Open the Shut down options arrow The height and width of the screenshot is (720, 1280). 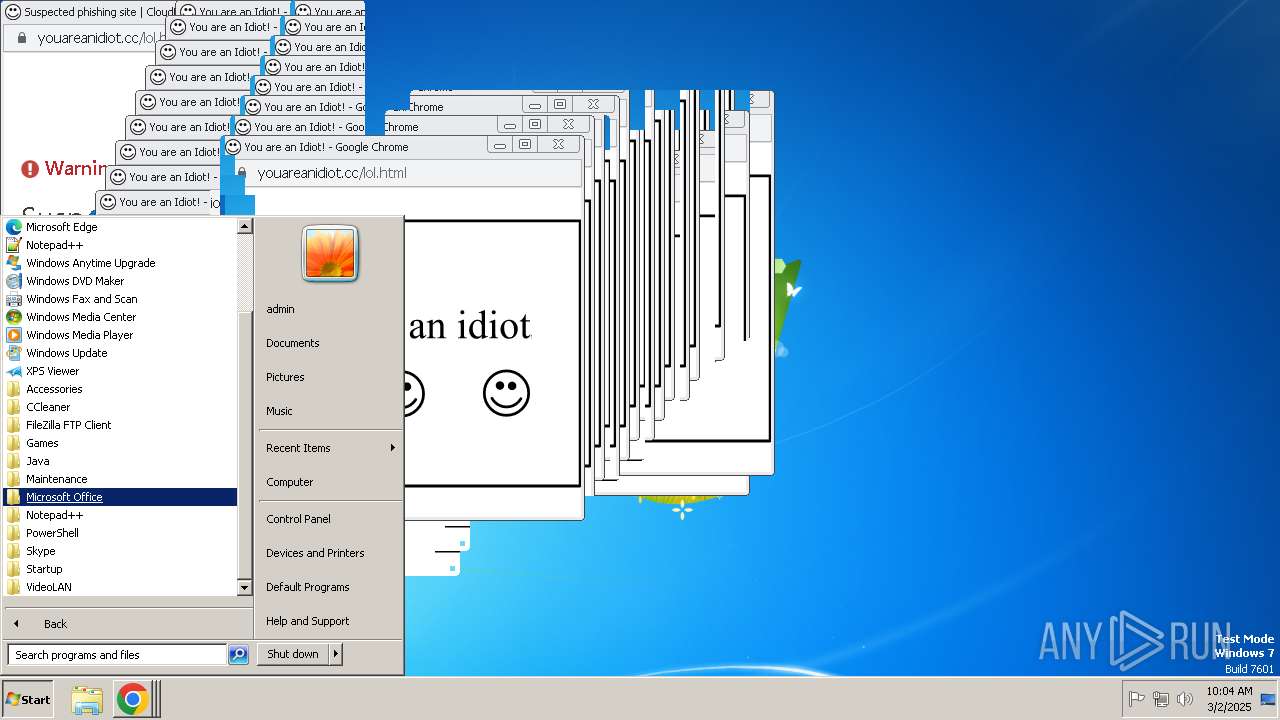click(336, 654)
